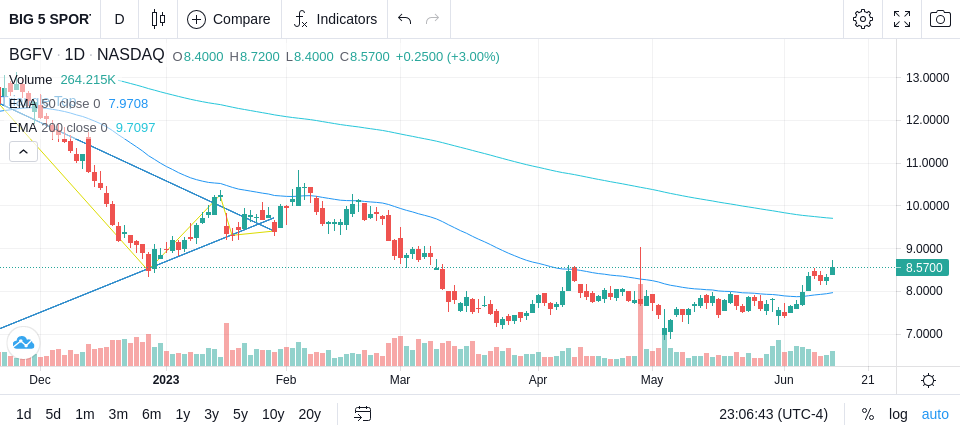Select the 5d time range
Screen dimensions: 960x433
(53, 415)
